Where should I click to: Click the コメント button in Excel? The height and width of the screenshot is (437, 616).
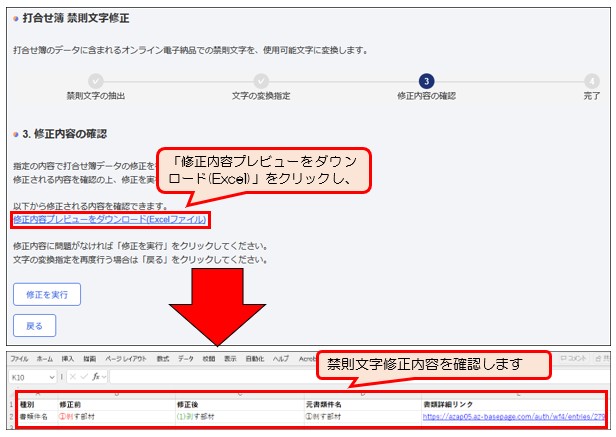573,358
